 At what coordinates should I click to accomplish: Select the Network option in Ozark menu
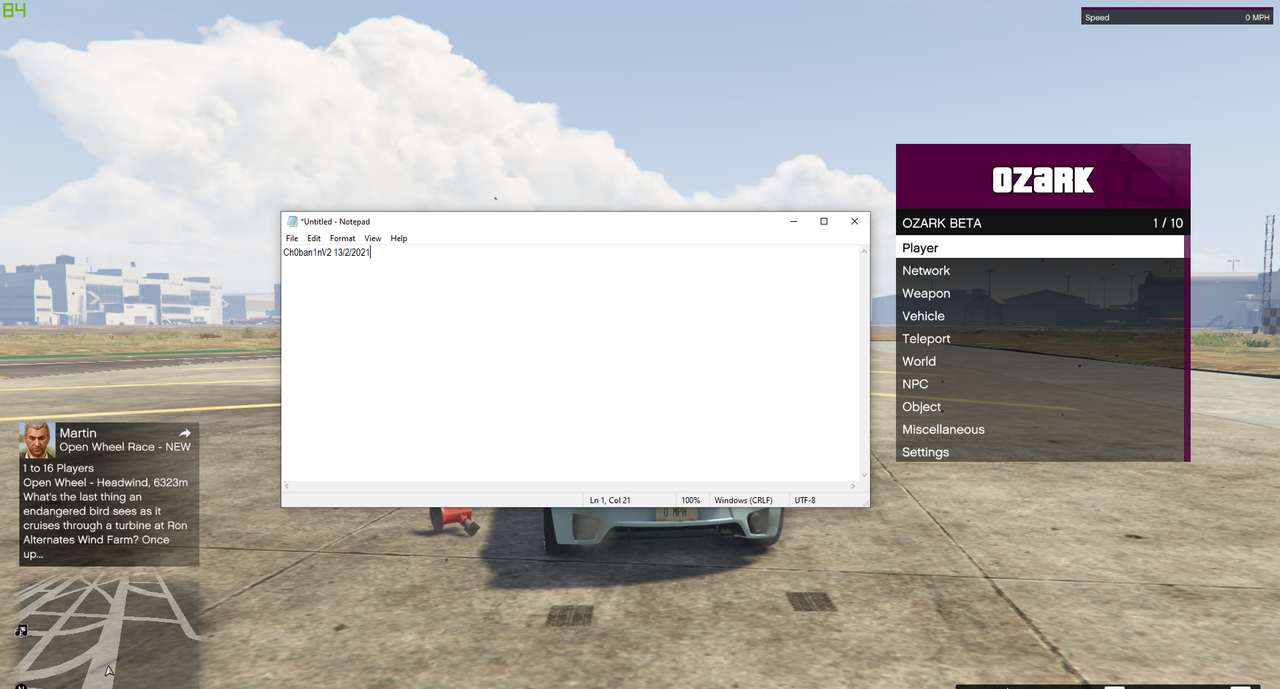point(1040,270)
